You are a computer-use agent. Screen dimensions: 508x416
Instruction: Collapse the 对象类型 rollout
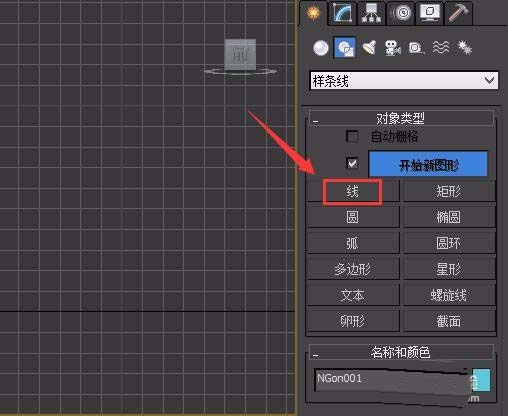[401, 118]
